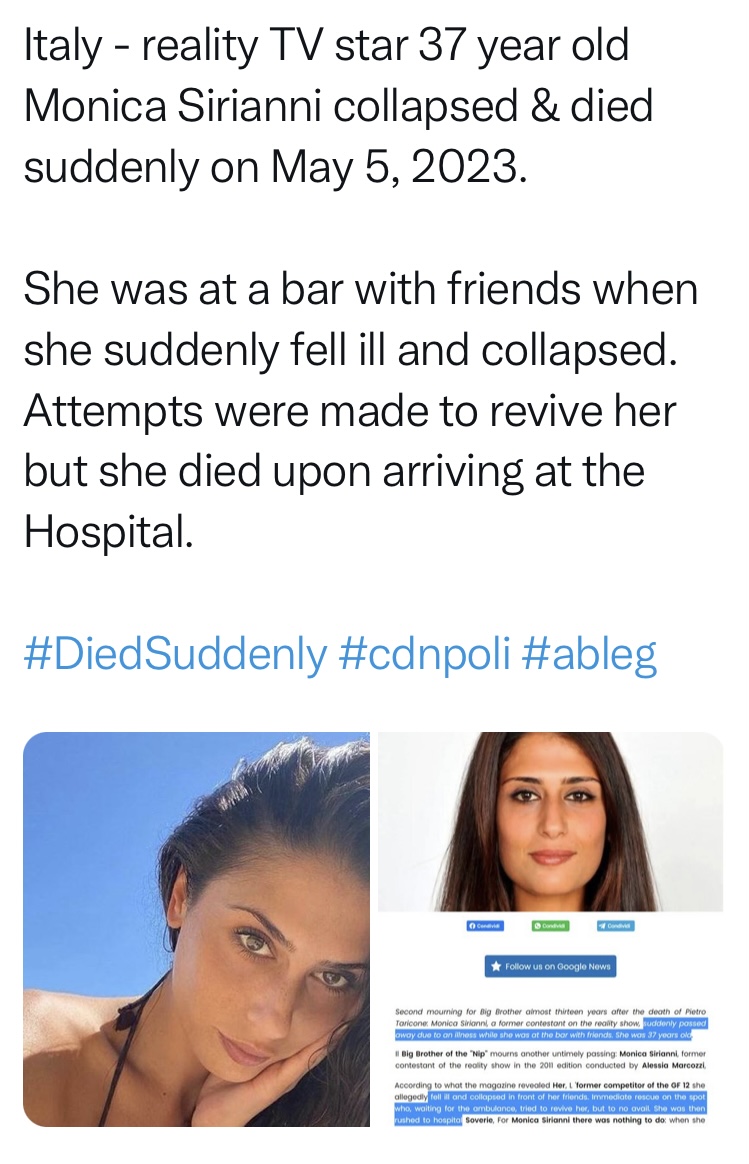Open the #cdnpoli hashtag
The image size is (749, 1164).
pyautogui.click(x=425, y=654)
